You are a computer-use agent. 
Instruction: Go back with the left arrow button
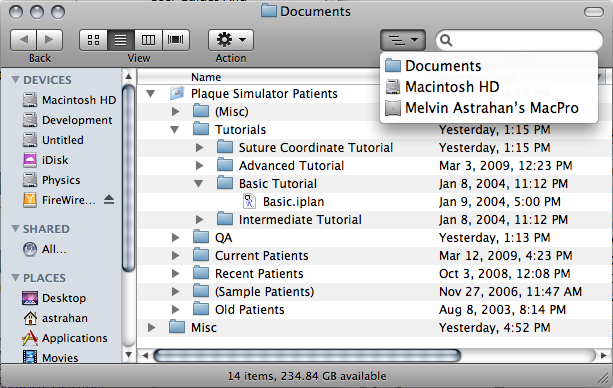(23, 40)
